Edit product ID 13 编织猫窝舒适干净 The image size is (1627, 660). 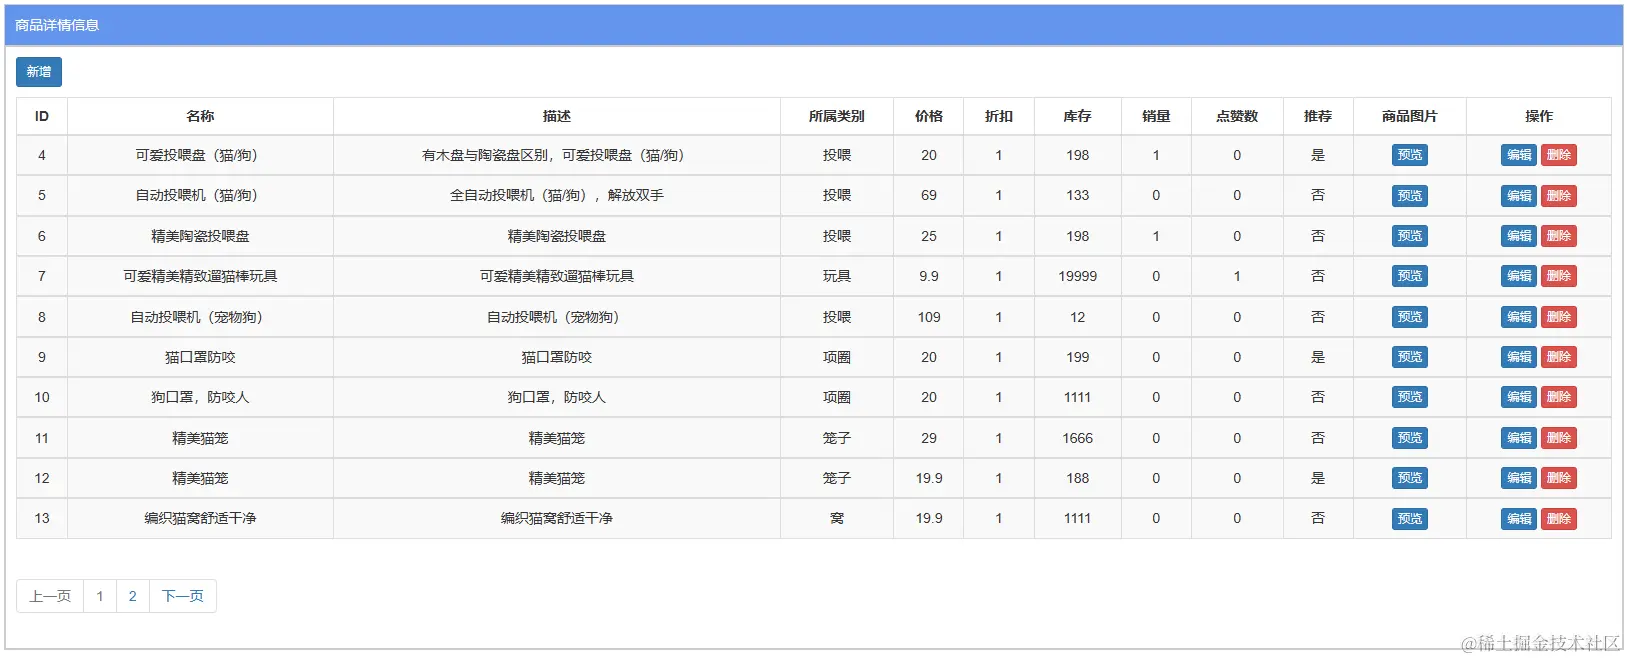[1518, 519]
